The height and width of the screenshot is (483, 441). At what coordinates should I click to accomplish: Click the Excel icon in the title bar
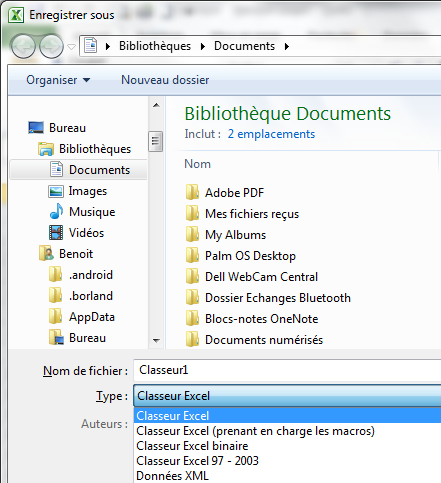pos(16,15)
